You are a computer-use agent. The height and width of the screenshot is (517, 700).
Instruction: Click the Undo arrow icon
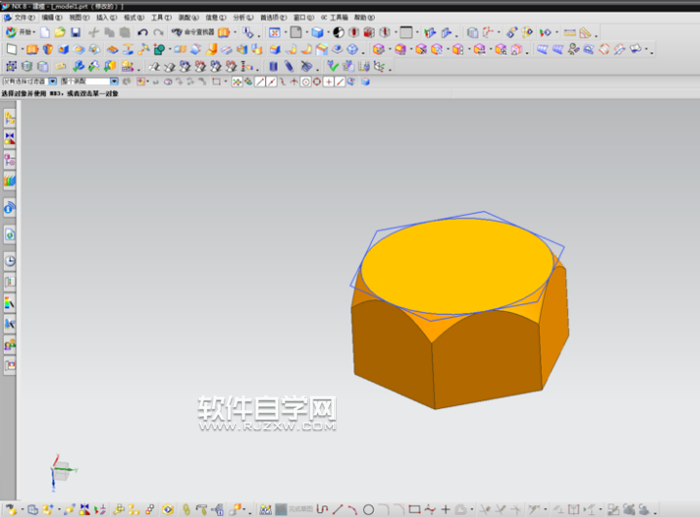tap(143, 33)
